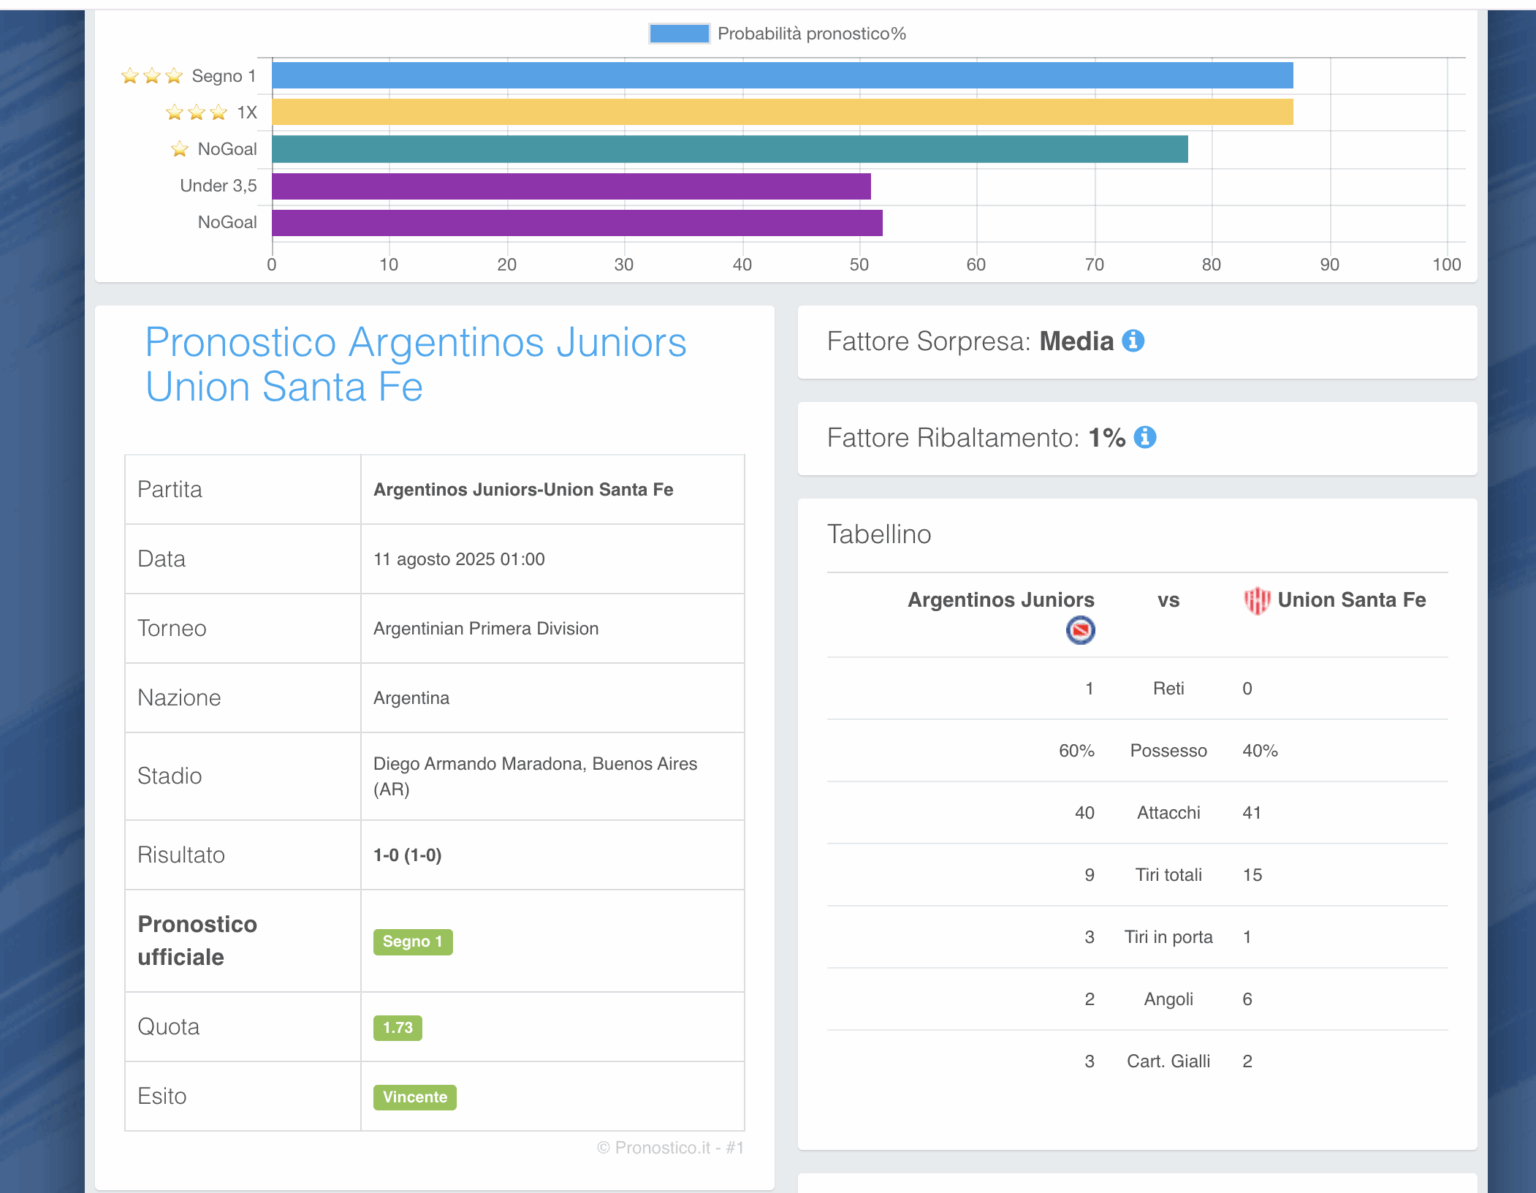
Task: Click the Argentinos Juniors team crest
Action: coord(1080,630)
